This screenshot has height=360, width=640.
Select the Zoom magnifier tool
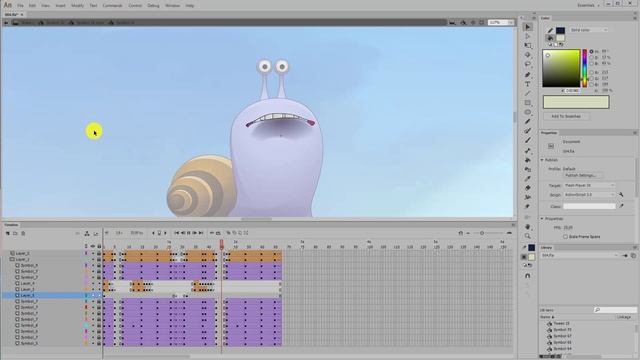pos(528,236)
